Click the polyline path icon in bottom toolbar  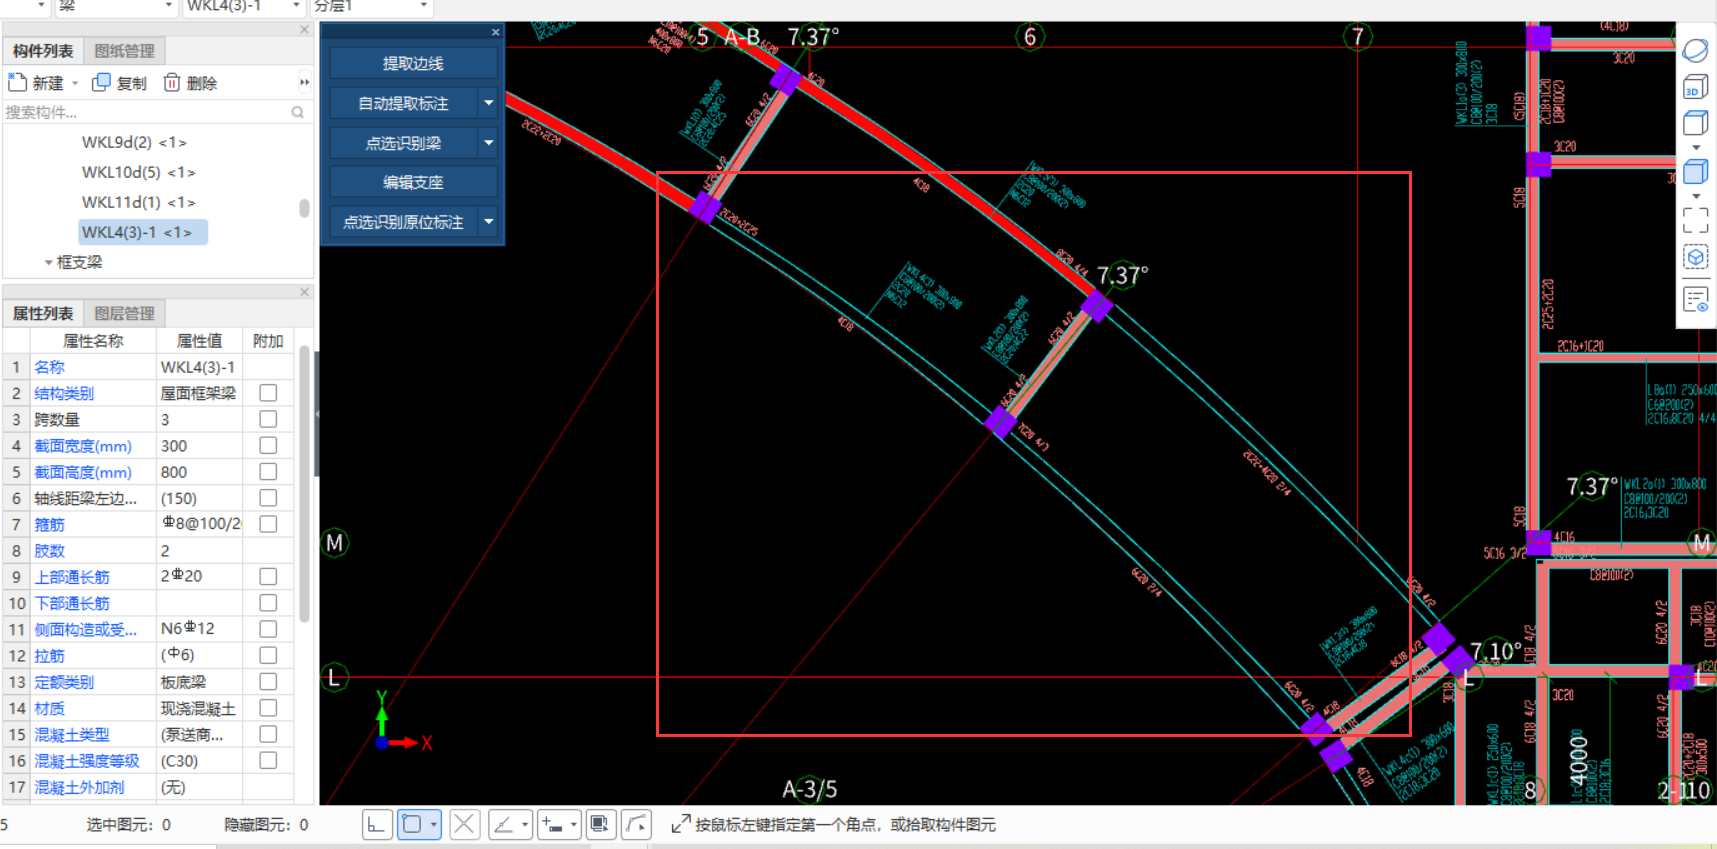click(636, 825)
